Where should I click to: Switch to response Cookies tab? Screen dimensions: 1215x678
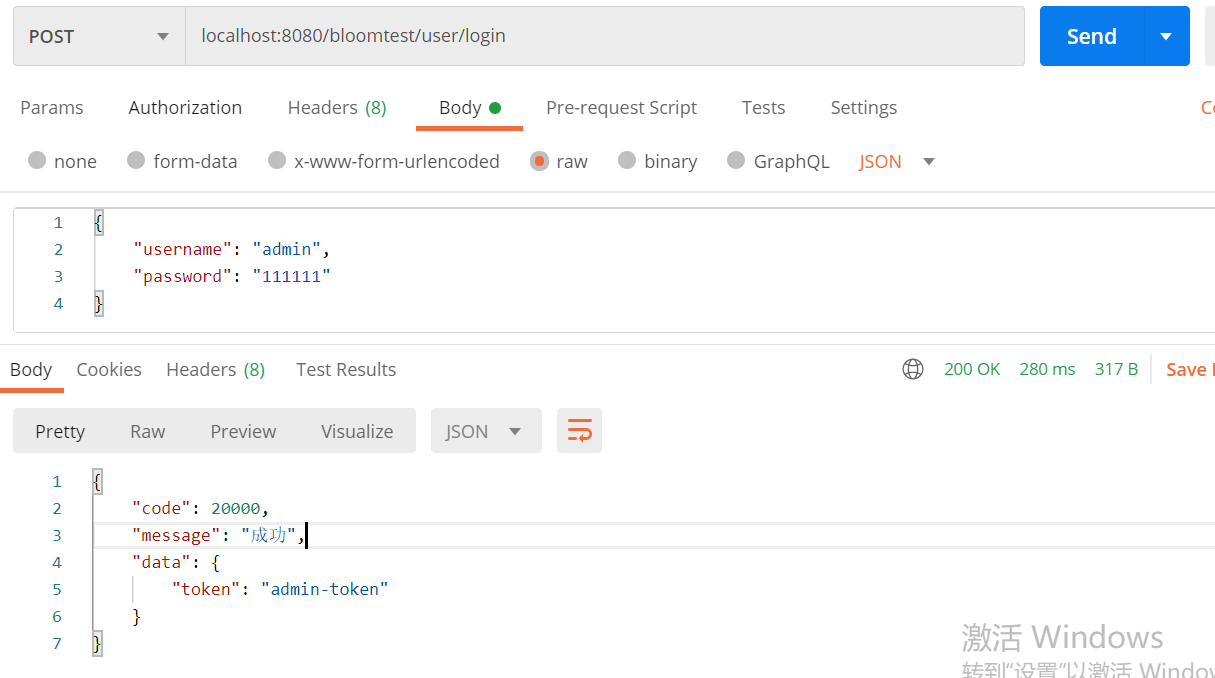click(x=109, y=370)
